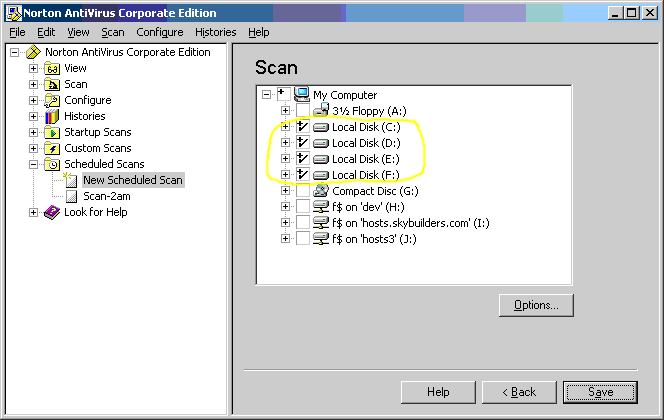Click the Histories books icon
This screenshot has width=664, height=420.
[51, 116]
